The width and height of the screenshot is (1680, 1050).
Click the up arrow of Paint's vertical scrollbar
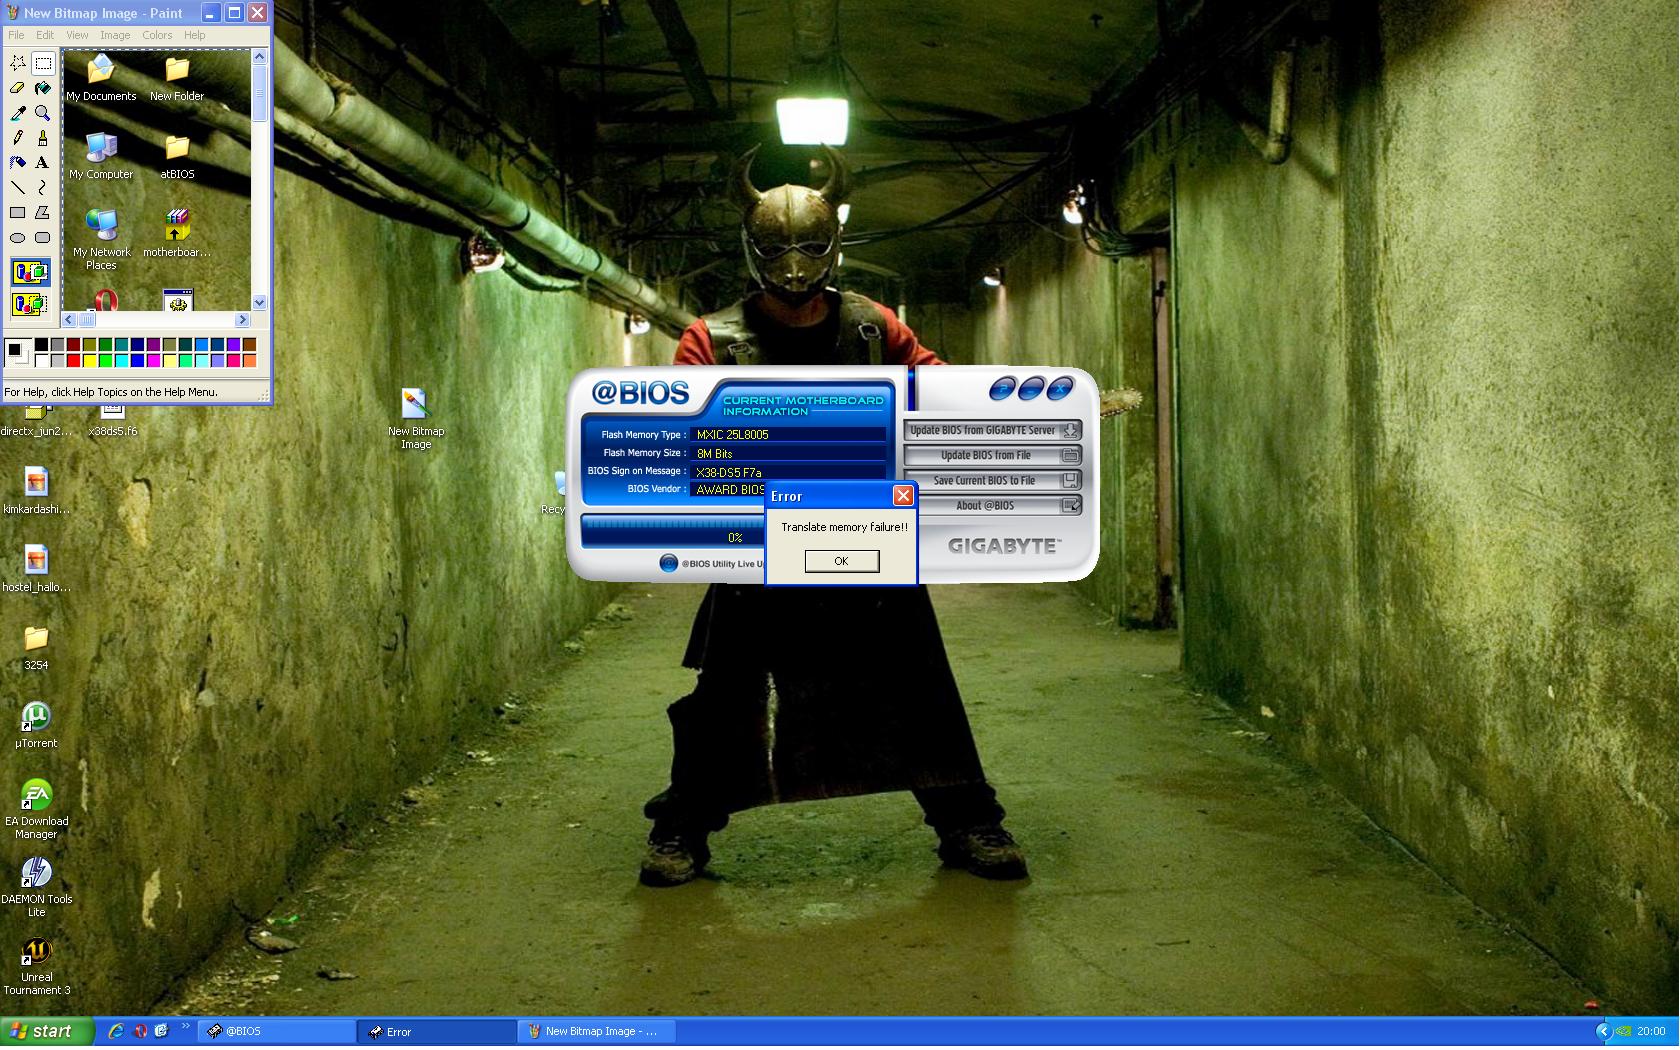pyautogui.click(x=260, y=57)
